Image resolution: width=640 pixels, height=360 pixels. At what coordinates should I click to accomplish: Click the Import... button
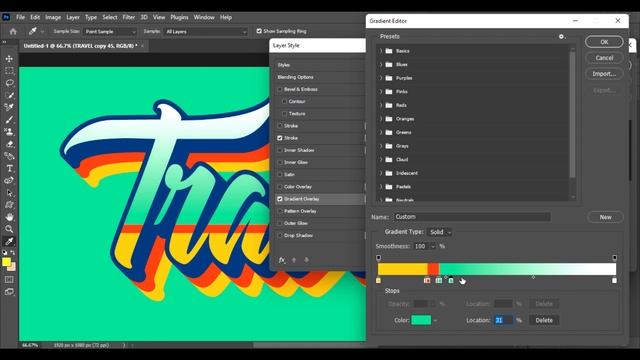[604, 74]
